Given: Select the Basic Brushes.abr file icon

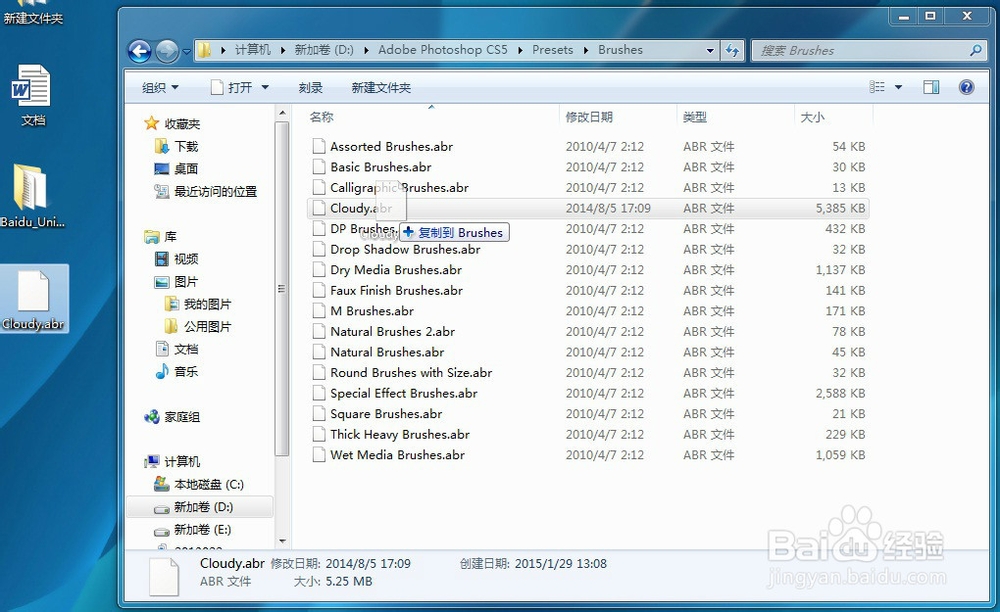Looking at the screenshot, I should pyautogui.click(x=319, y=167).
